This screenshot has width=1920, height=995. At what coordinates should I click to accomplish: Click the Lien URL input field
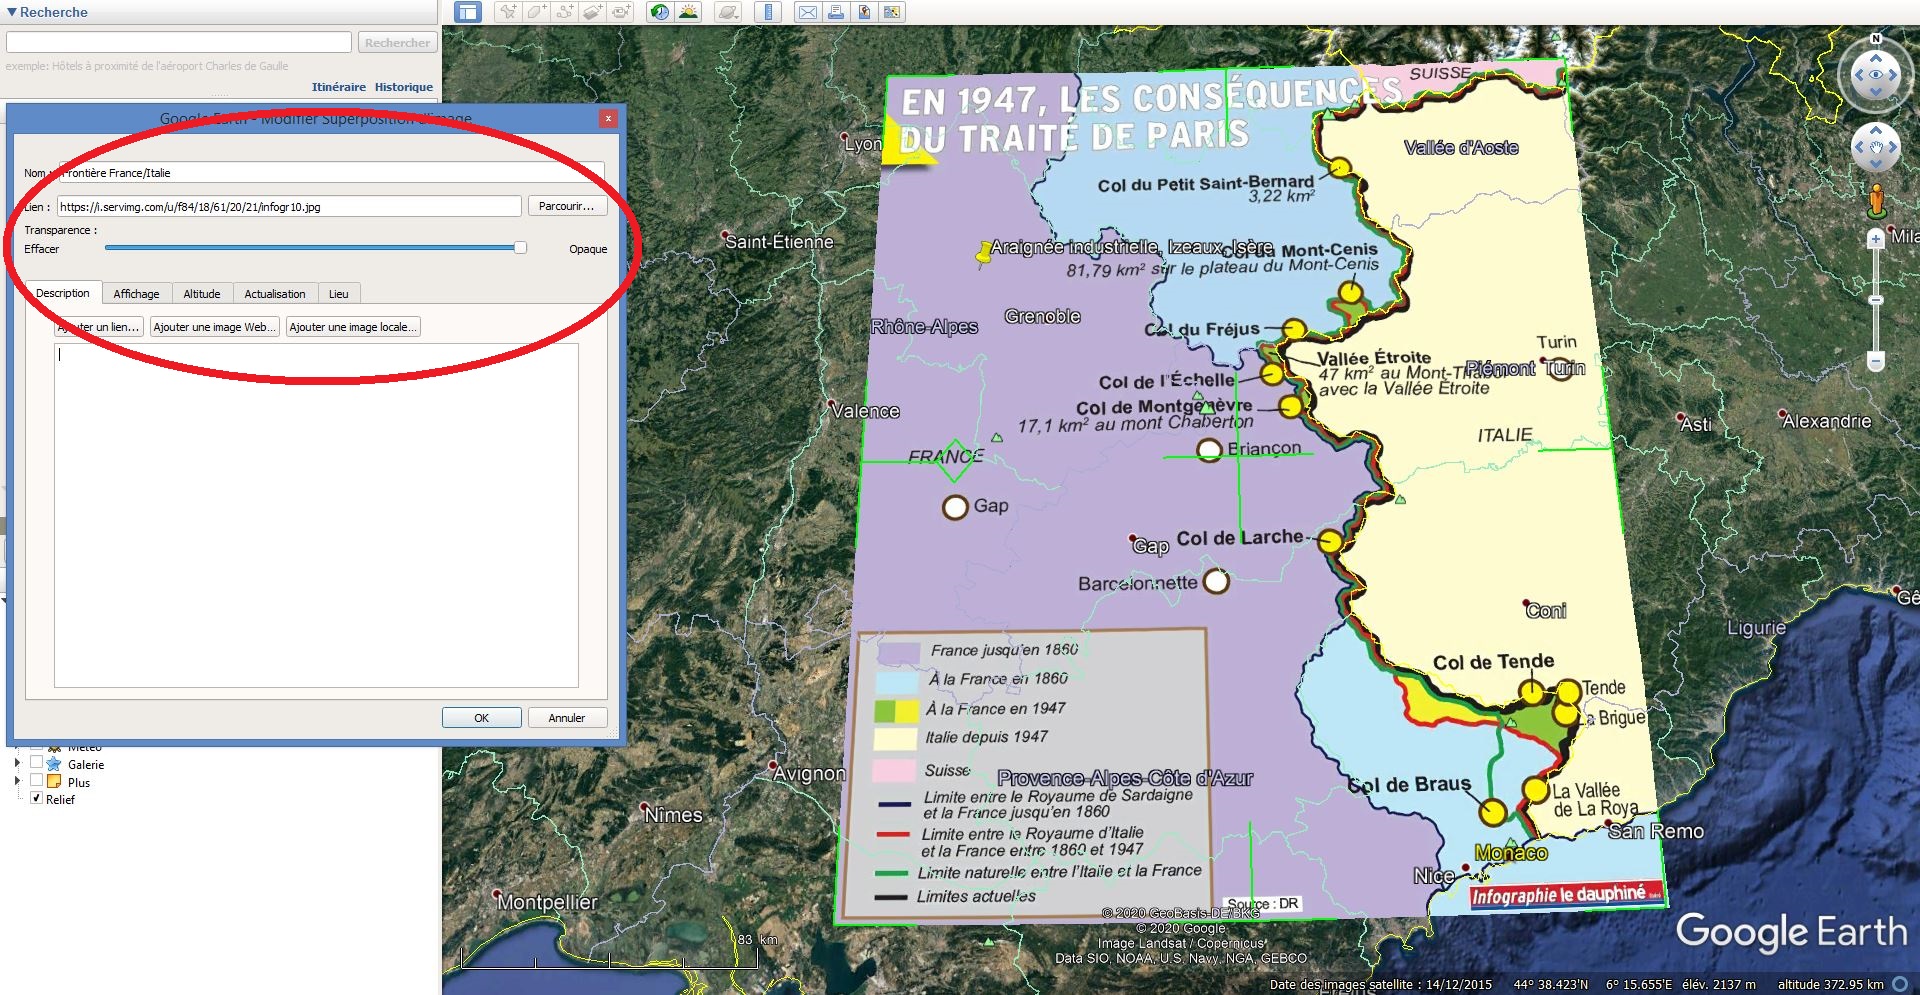coord(289,206)
